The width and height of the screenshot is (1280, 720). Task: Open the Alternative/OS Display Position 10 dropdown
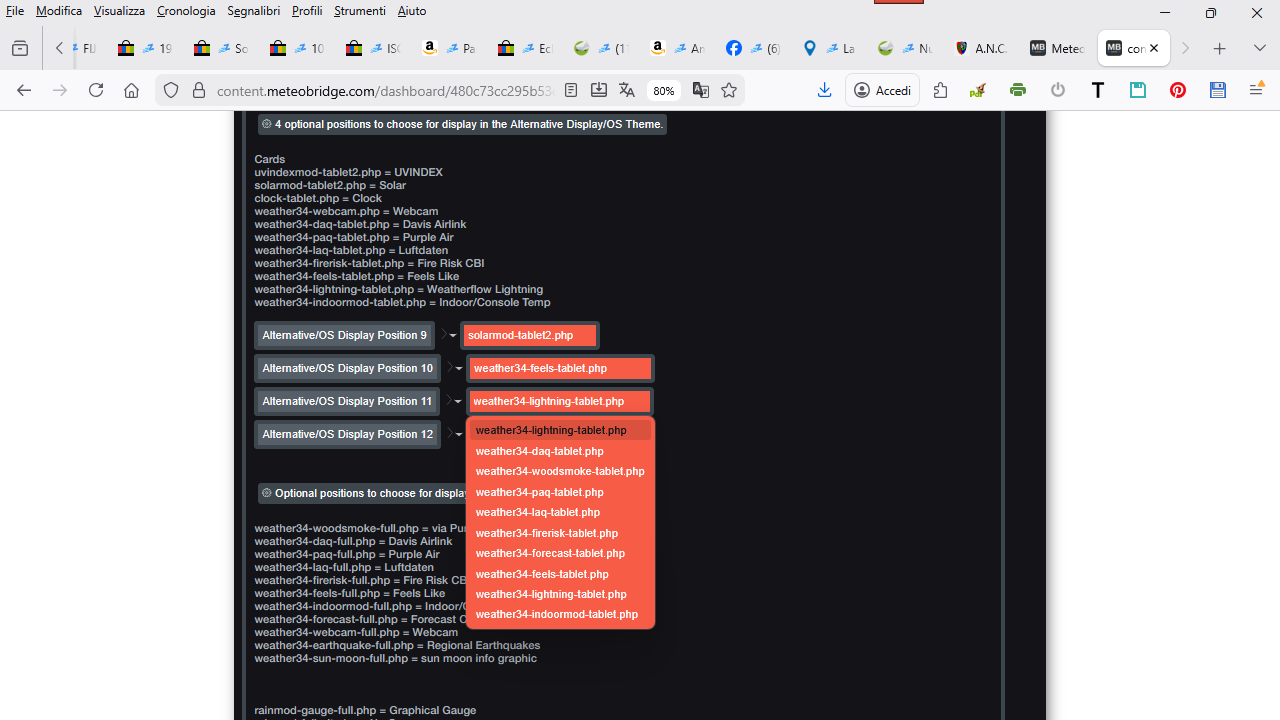[x=457, y=368]
